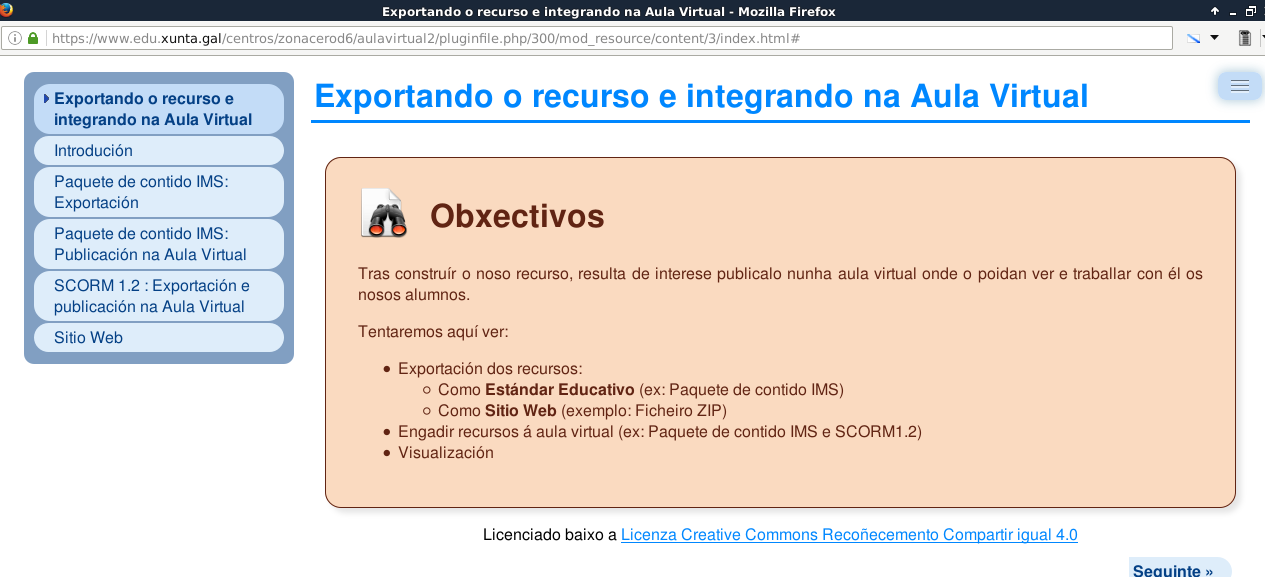Click the Seguinte » next page button
The image size is (1265, 577).
1173,570
